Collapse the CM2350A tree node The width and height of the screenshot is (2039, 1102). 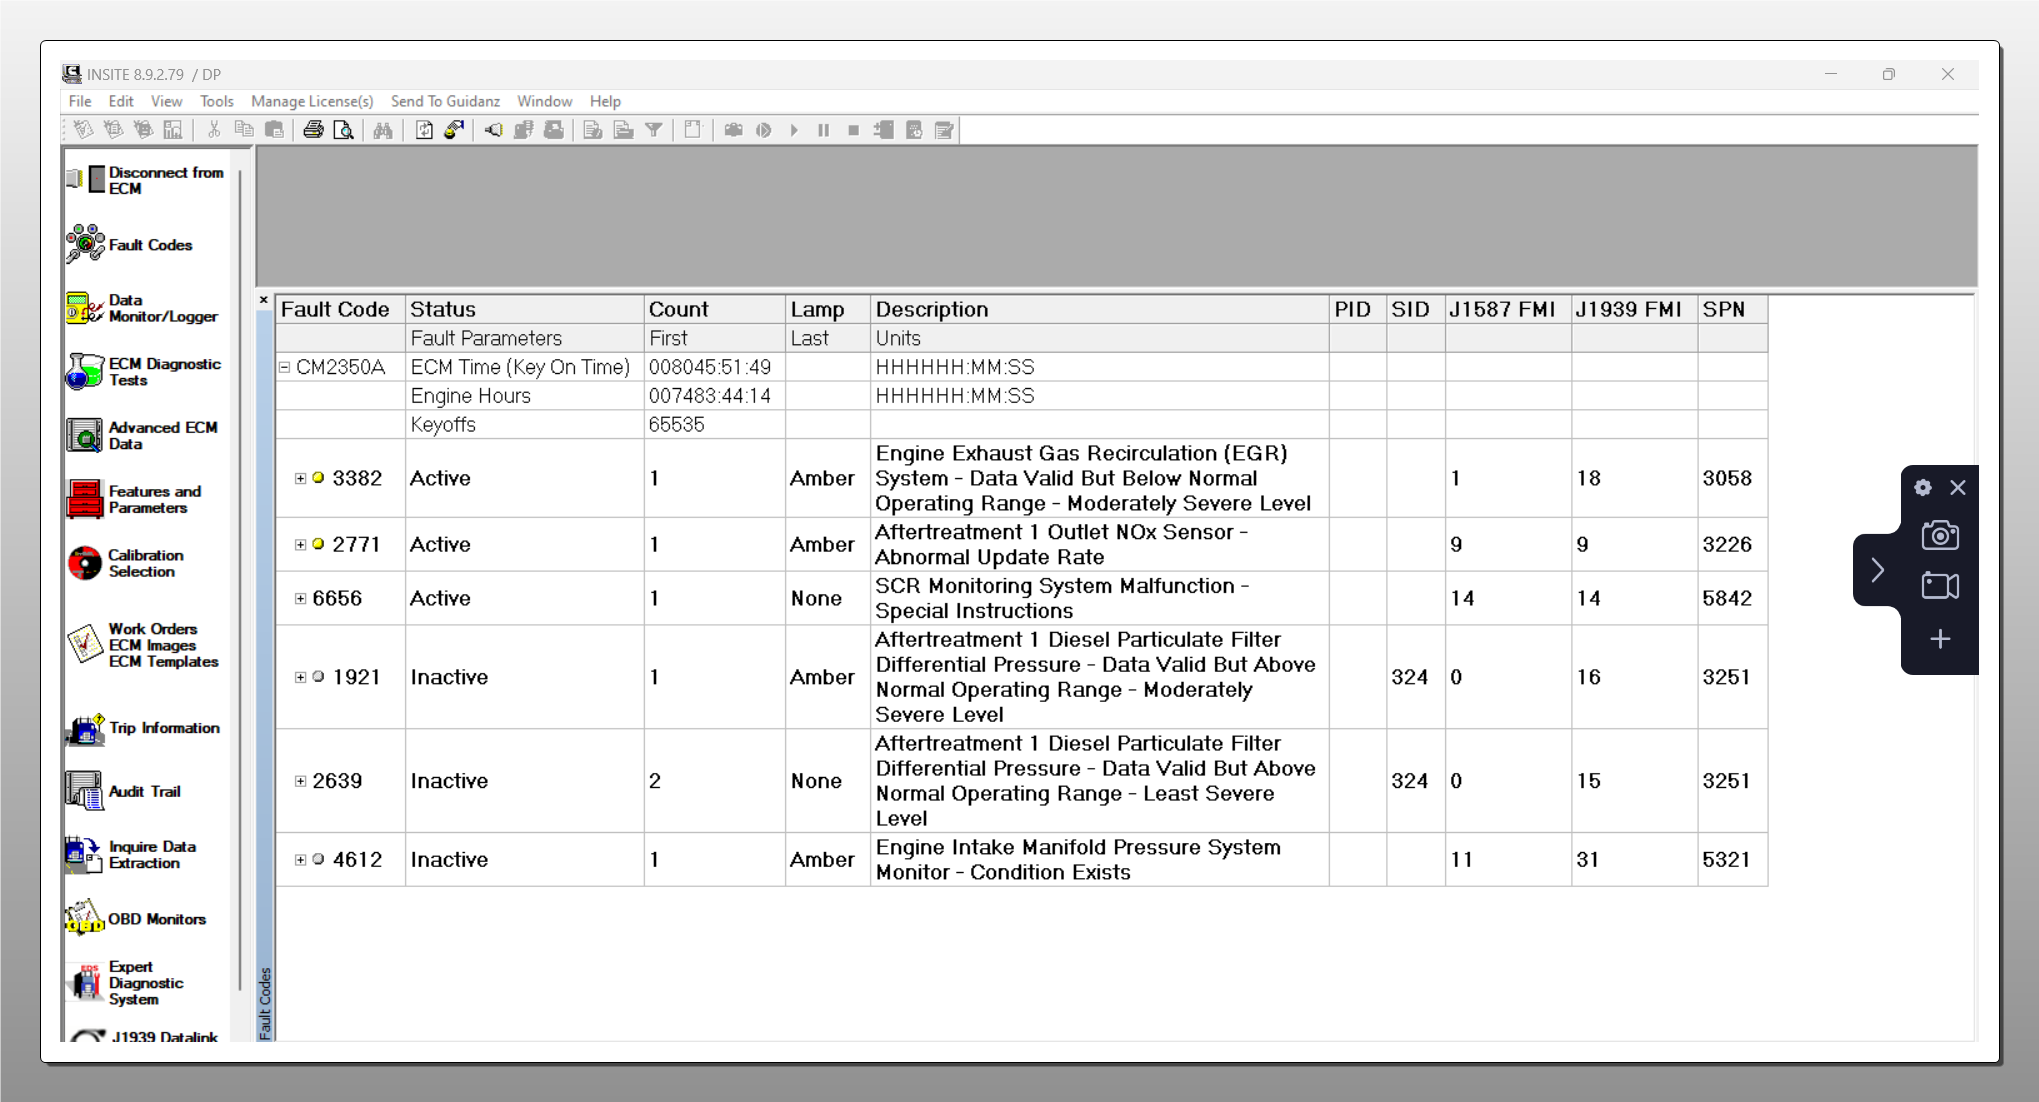tap(285, 367)
